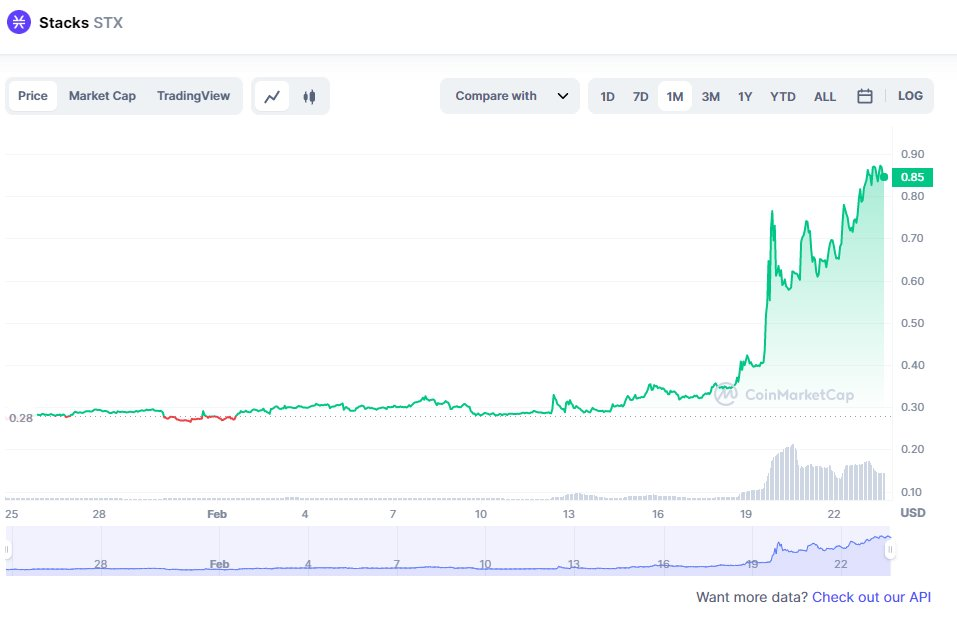
Task: Switch to candlestick chart icon
Action: [x=309, y=96]
